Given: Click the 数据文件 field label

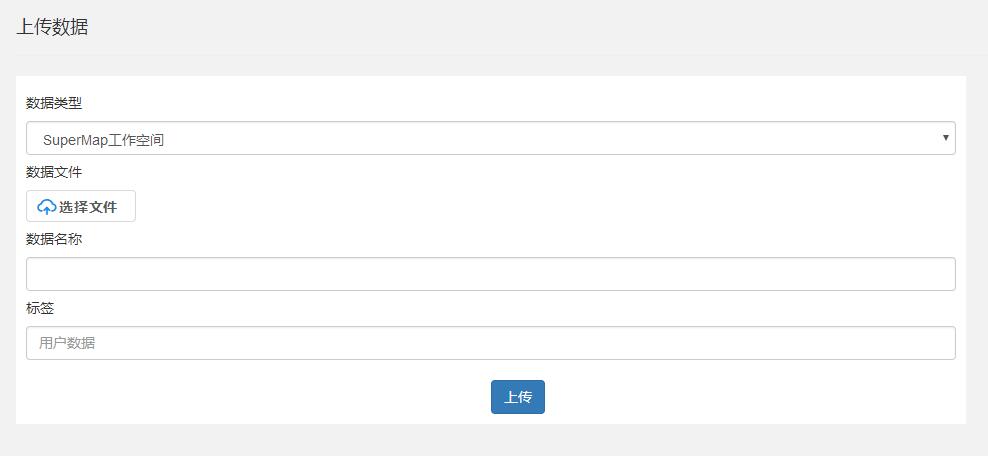Looking at the screenshot, I should tap(54, 172).
